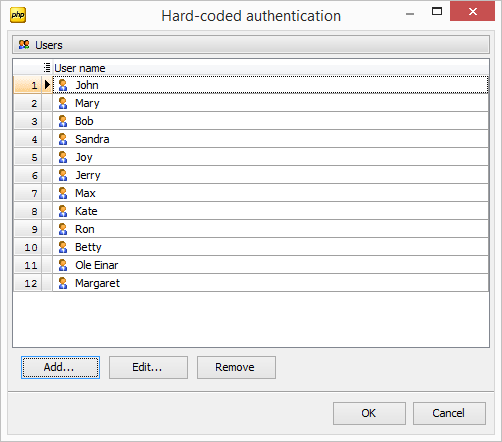The height and width of the screenshot is (442, 502).
Task: Click the Edit... button
Action: tap(148, 367)
